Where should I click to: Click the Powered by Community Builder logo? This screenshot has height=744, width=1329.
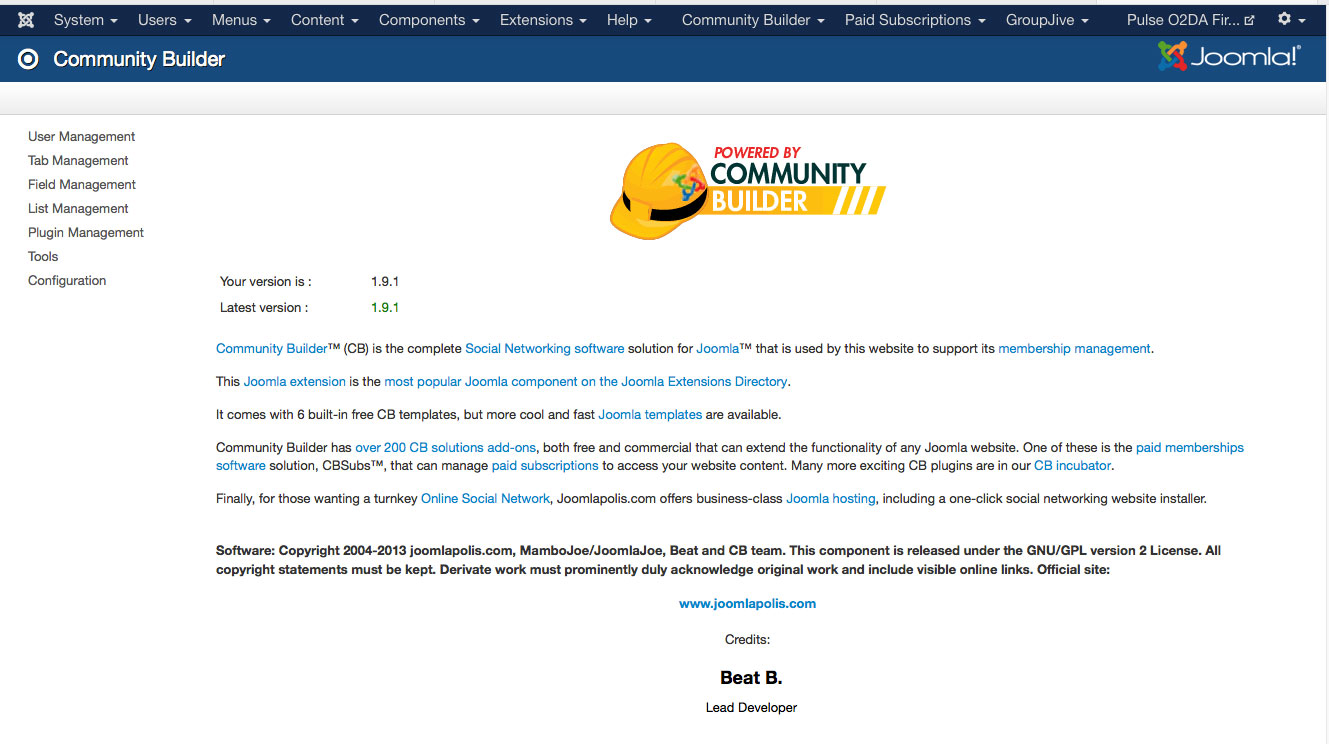pyautogui.click(x=748, y=190)
